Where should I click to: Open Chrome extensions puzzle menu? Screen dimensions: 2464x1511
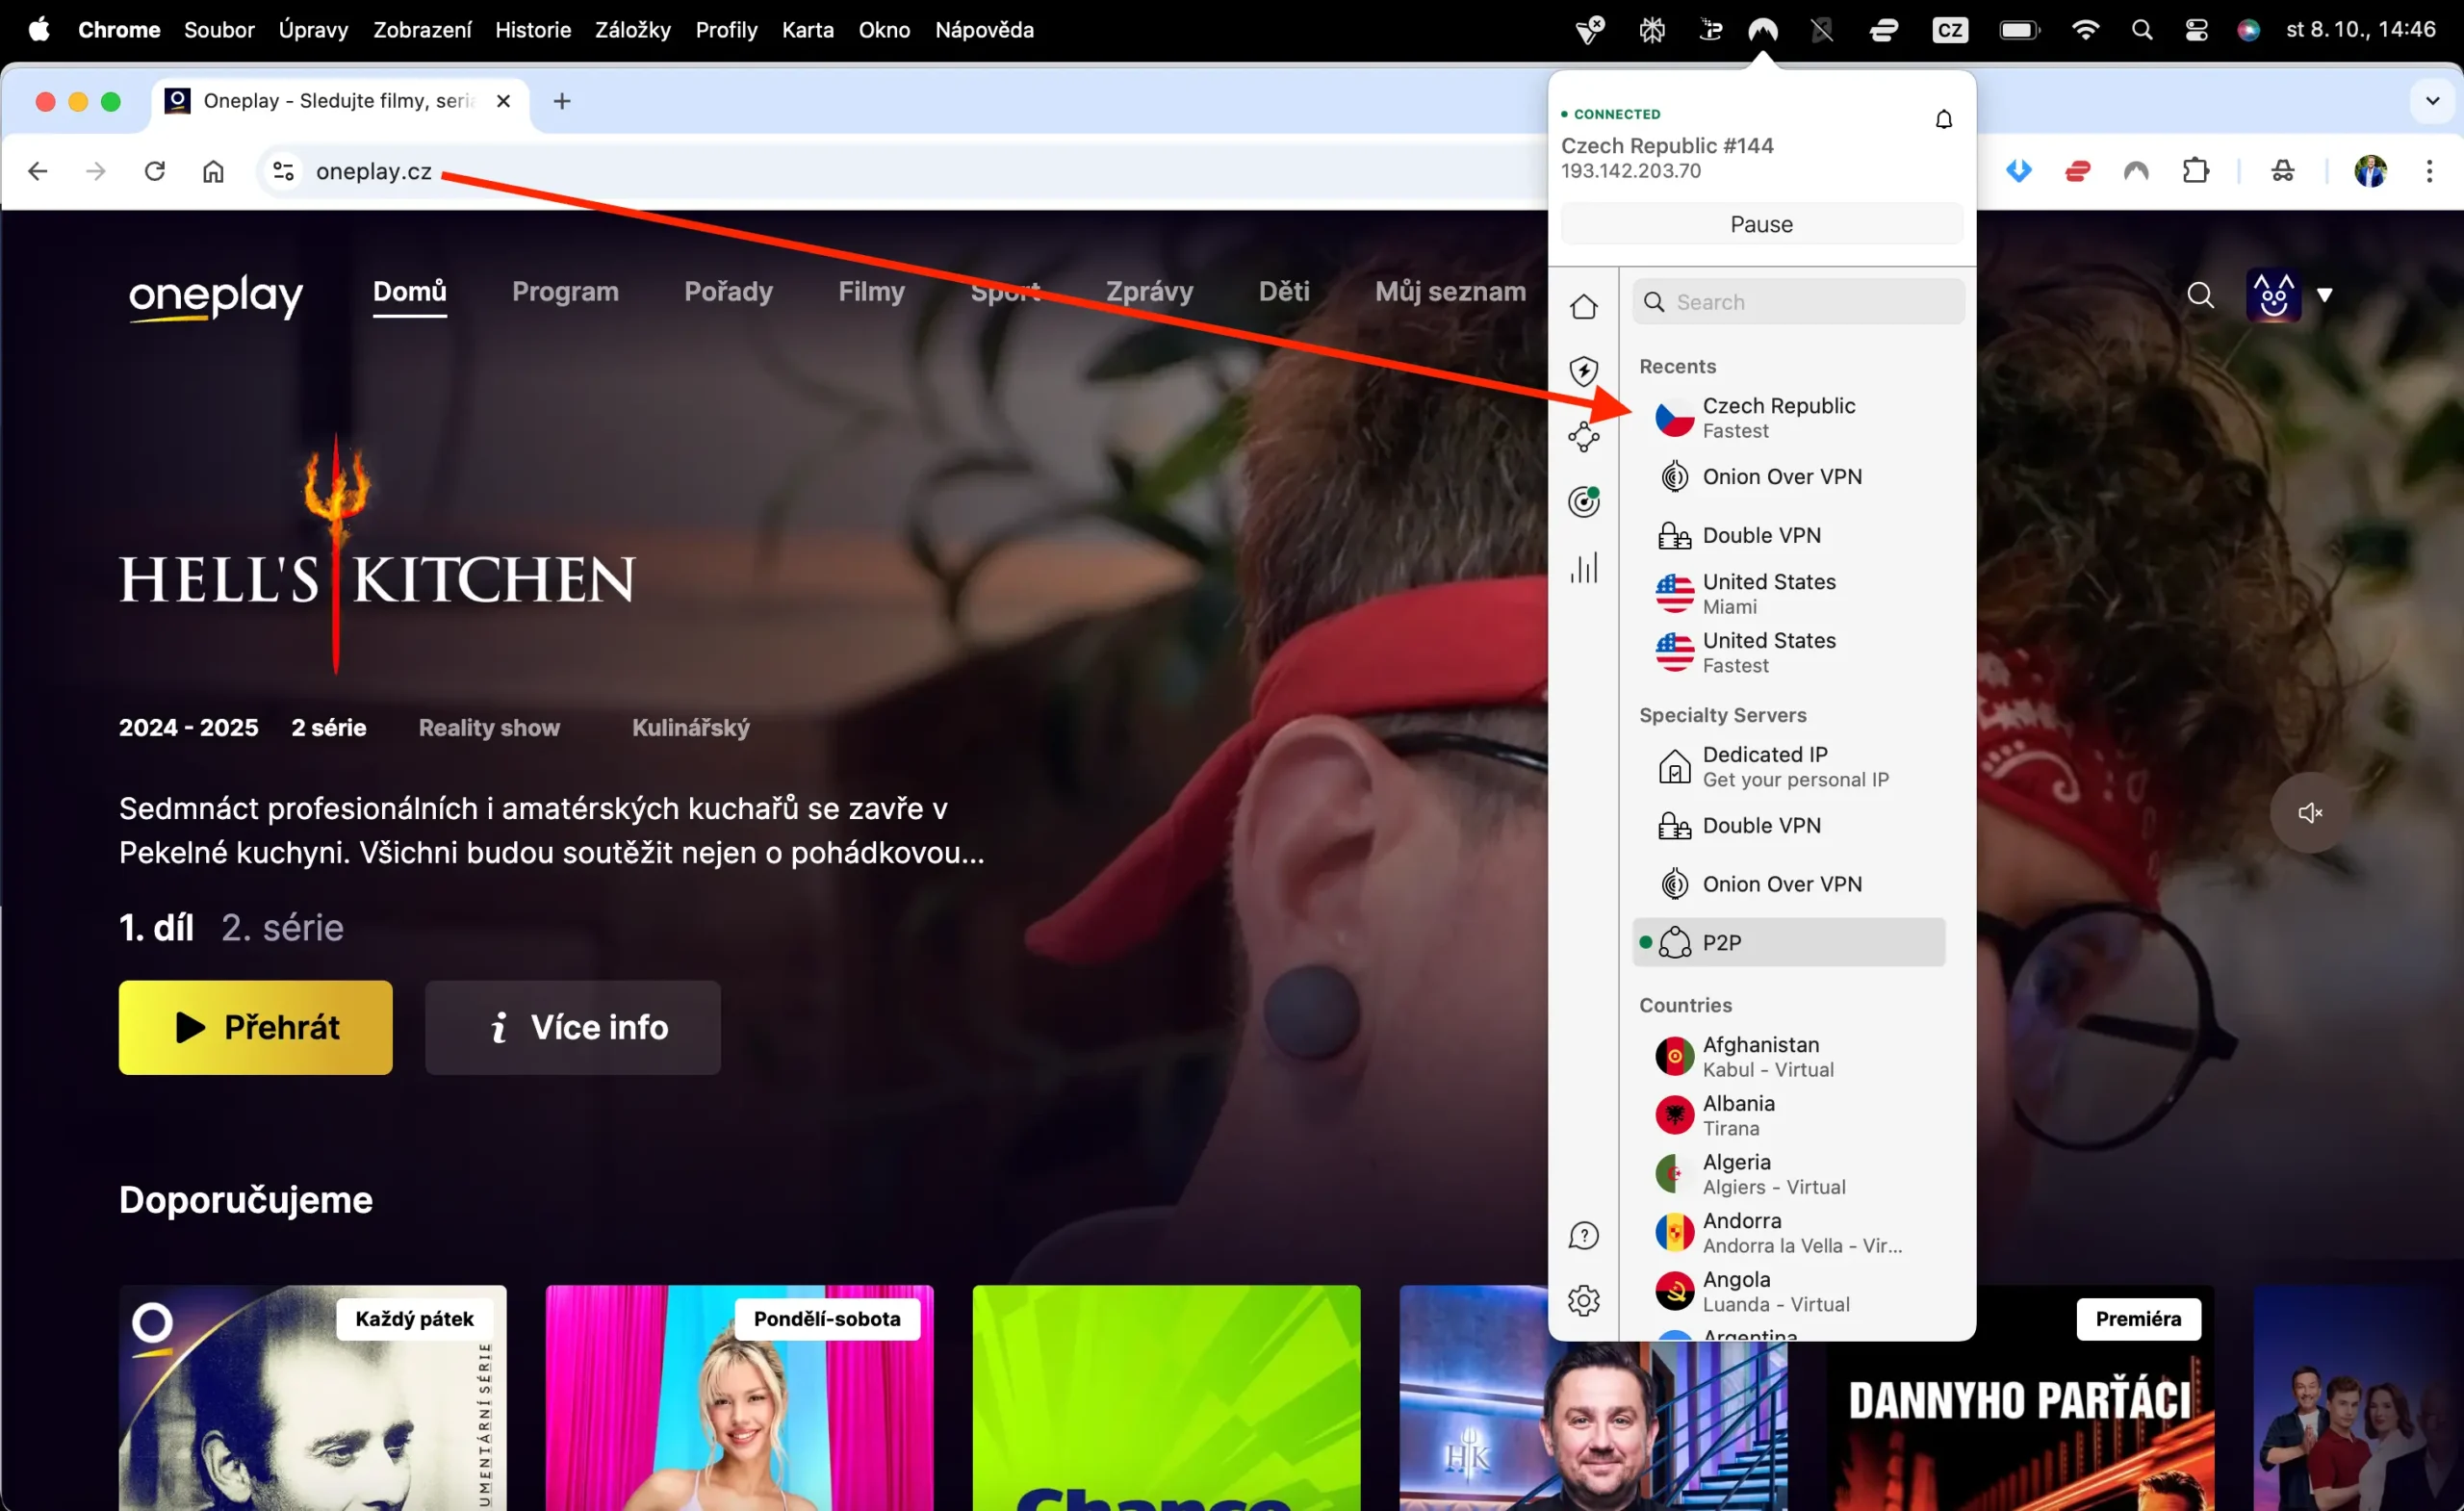point(2196,171)
